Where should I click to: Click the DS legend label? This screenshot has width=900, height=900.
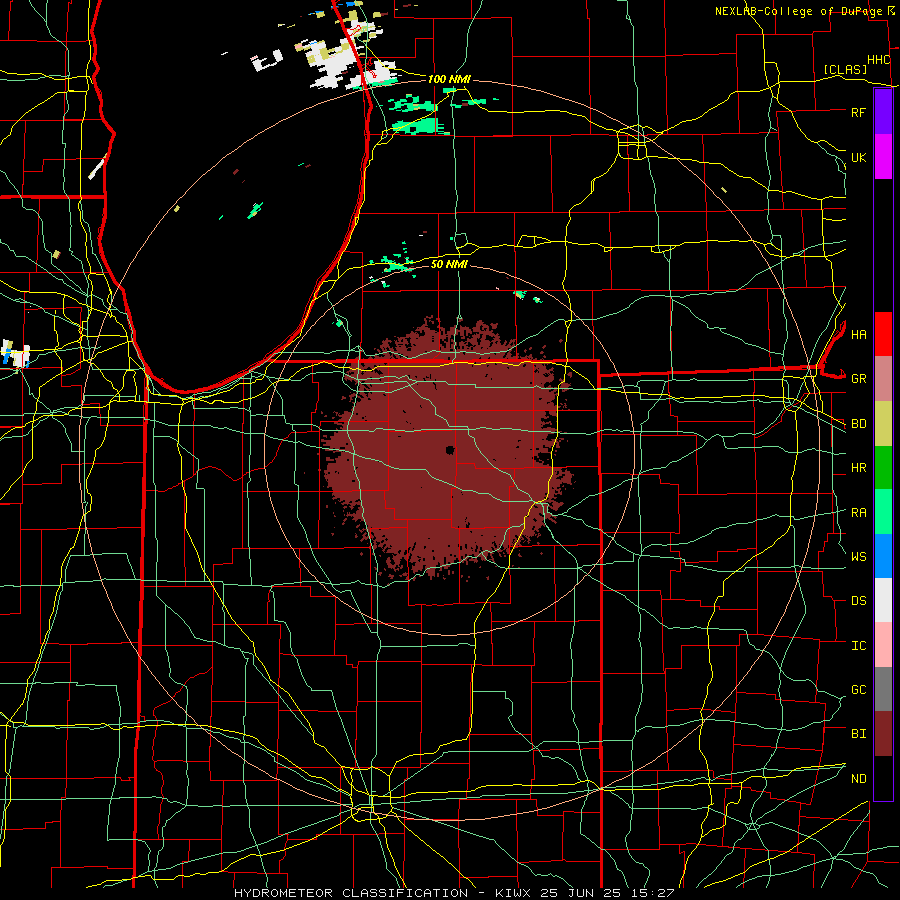coord(858,601)
